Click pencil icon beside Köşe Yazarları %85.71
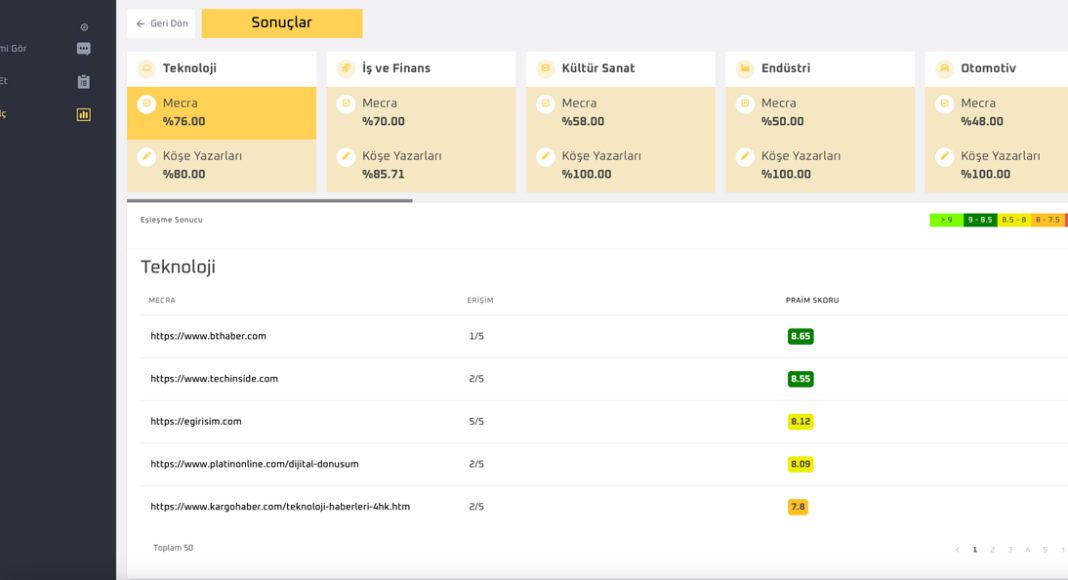The image size is (1068, 580). coord(346,157)
